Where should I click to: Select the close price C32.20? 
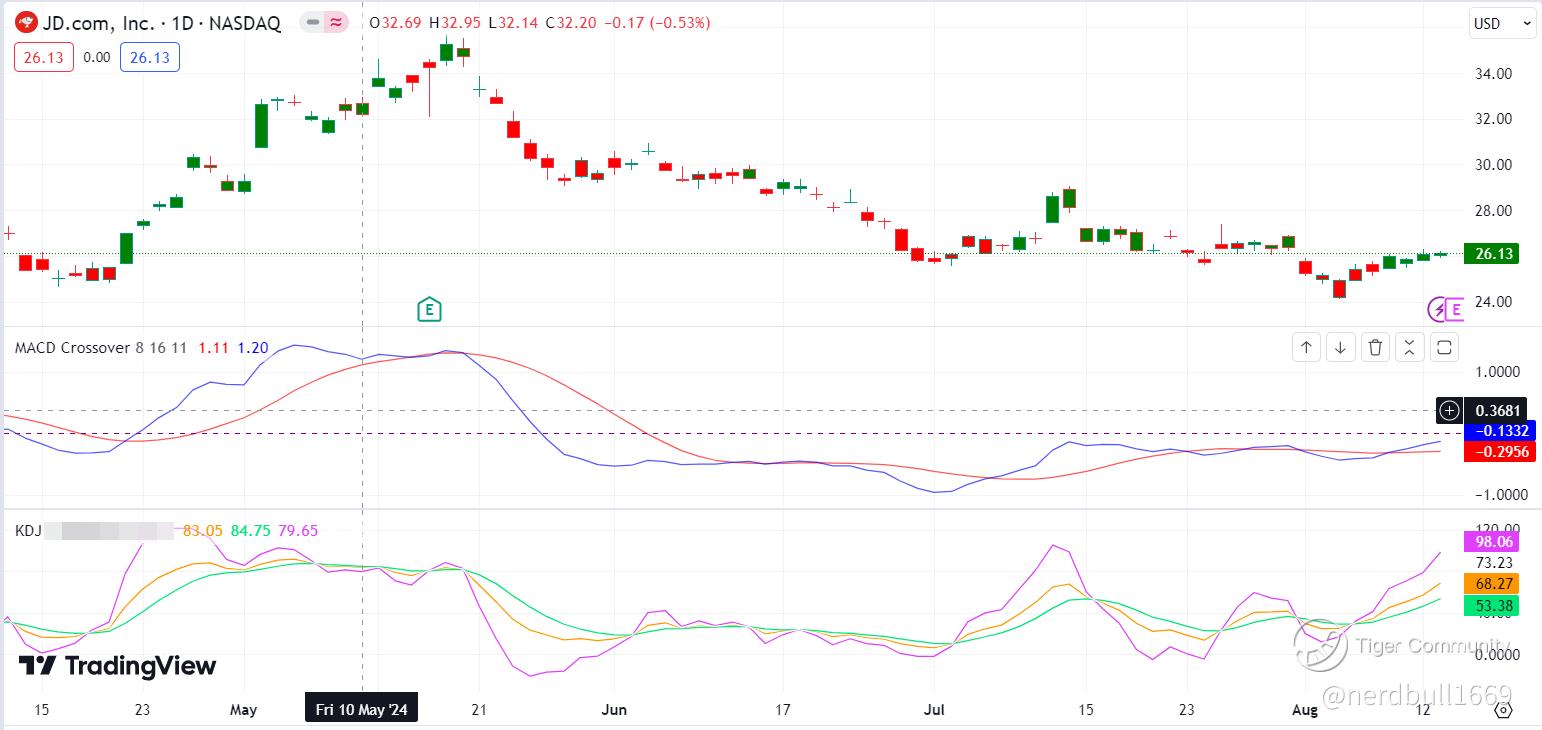pyautogui.click(x=572, y=23)
